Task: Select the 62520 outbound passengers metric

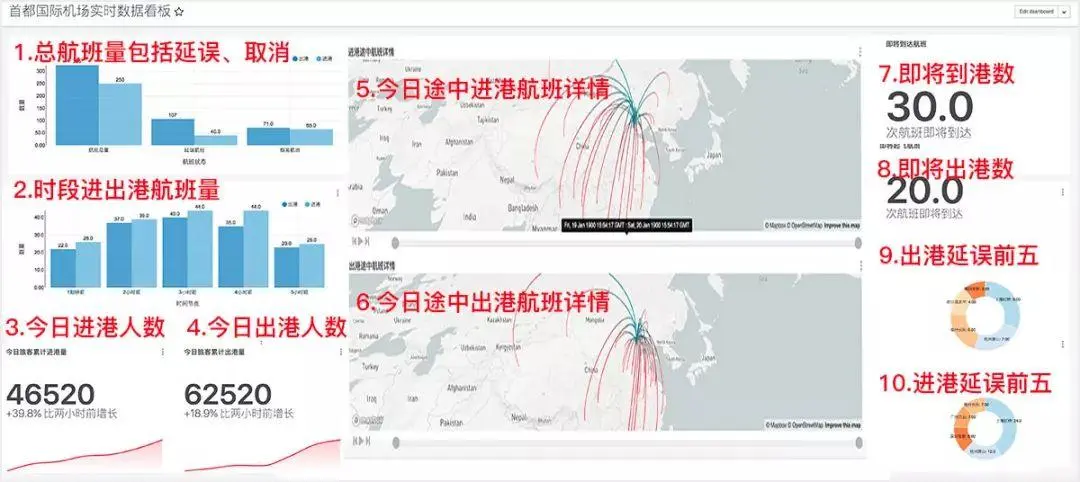Action: [x=228, y=395]
